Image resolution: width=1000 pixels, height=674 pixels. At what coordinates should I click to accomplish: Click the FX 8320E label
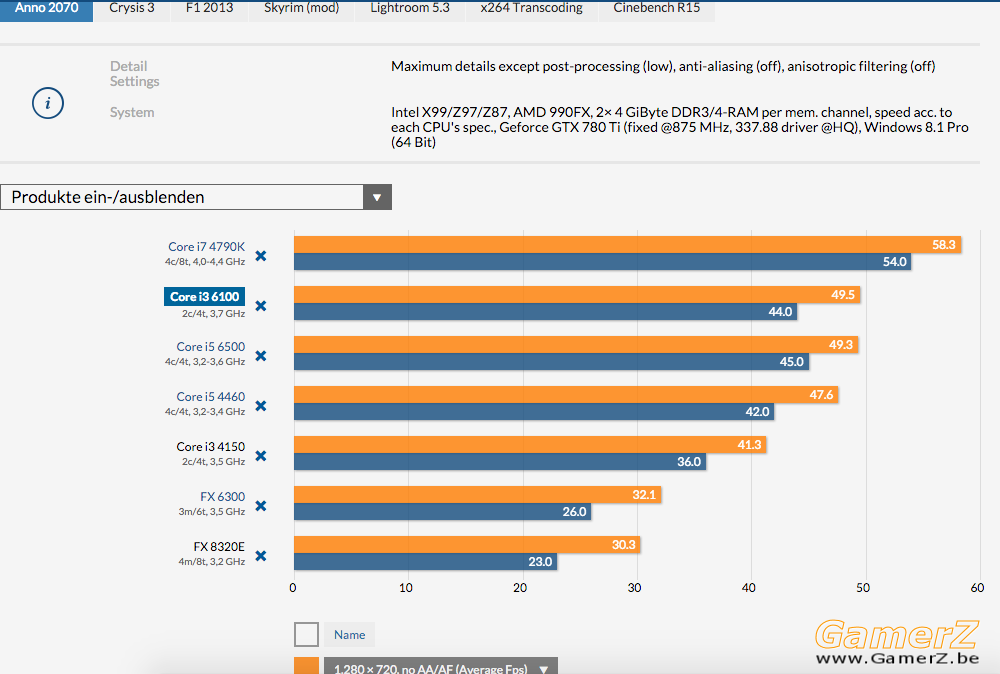(x=219, y=546)
